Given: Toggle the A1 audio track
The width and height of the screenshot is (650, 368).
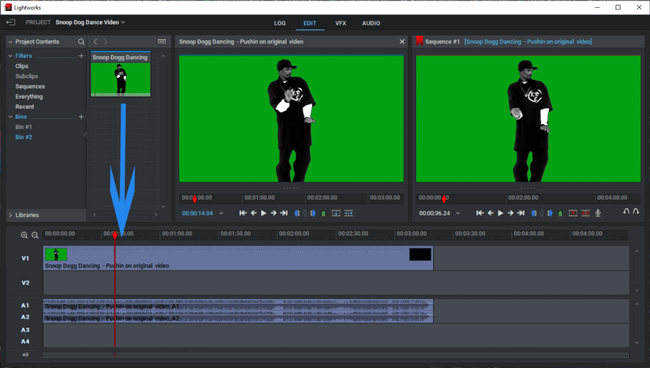Looking at the screenshot, I should click(25, 305).
